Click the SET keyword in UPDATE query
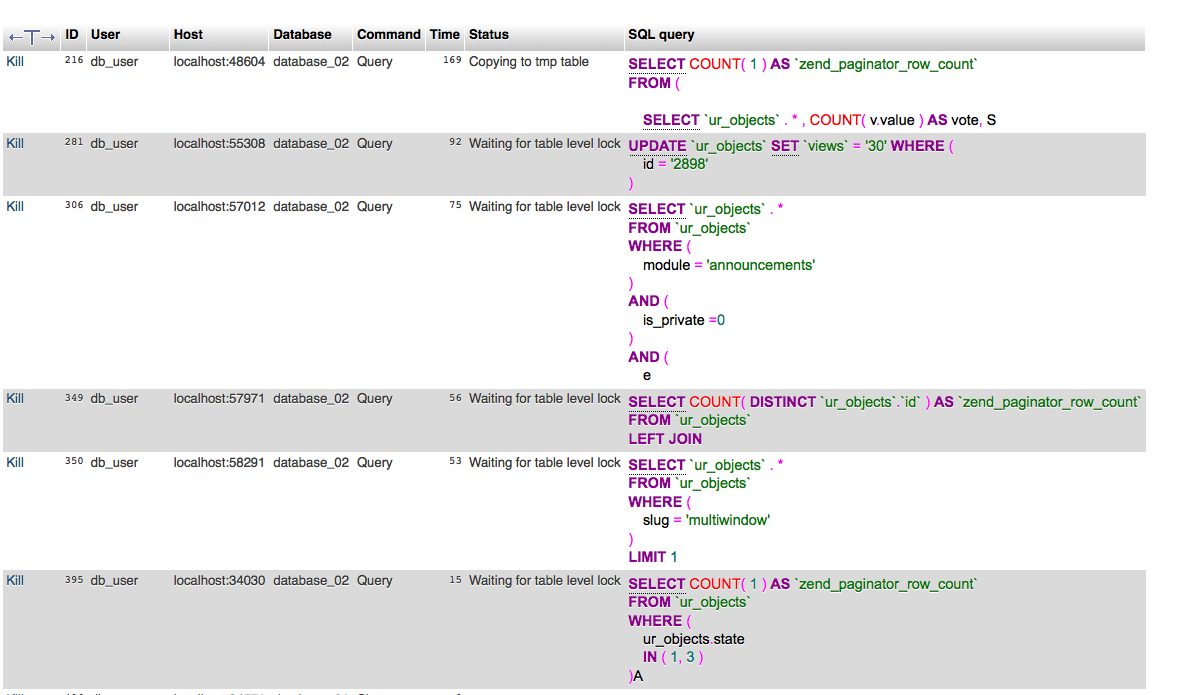The width and height of the screenshot is (1177, 695). tap(786, 146)
